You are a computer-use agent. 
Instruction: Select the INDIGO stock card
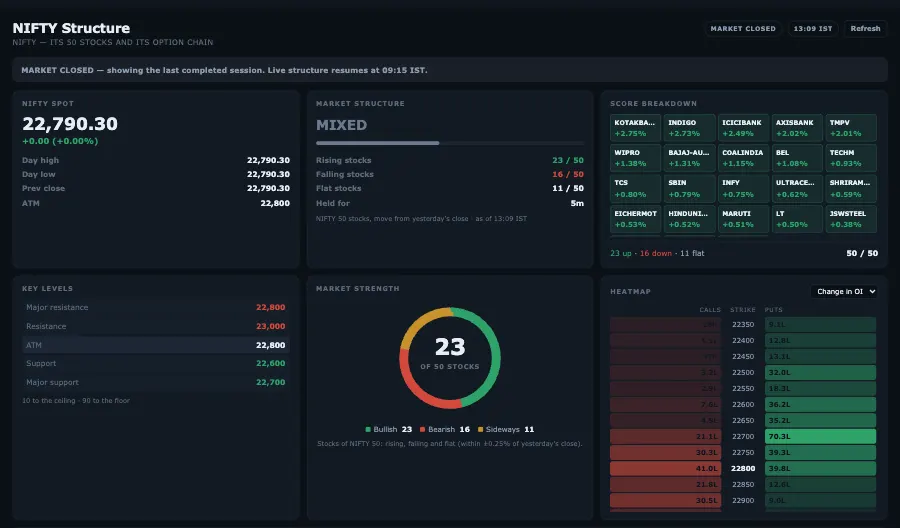[689, 128]
